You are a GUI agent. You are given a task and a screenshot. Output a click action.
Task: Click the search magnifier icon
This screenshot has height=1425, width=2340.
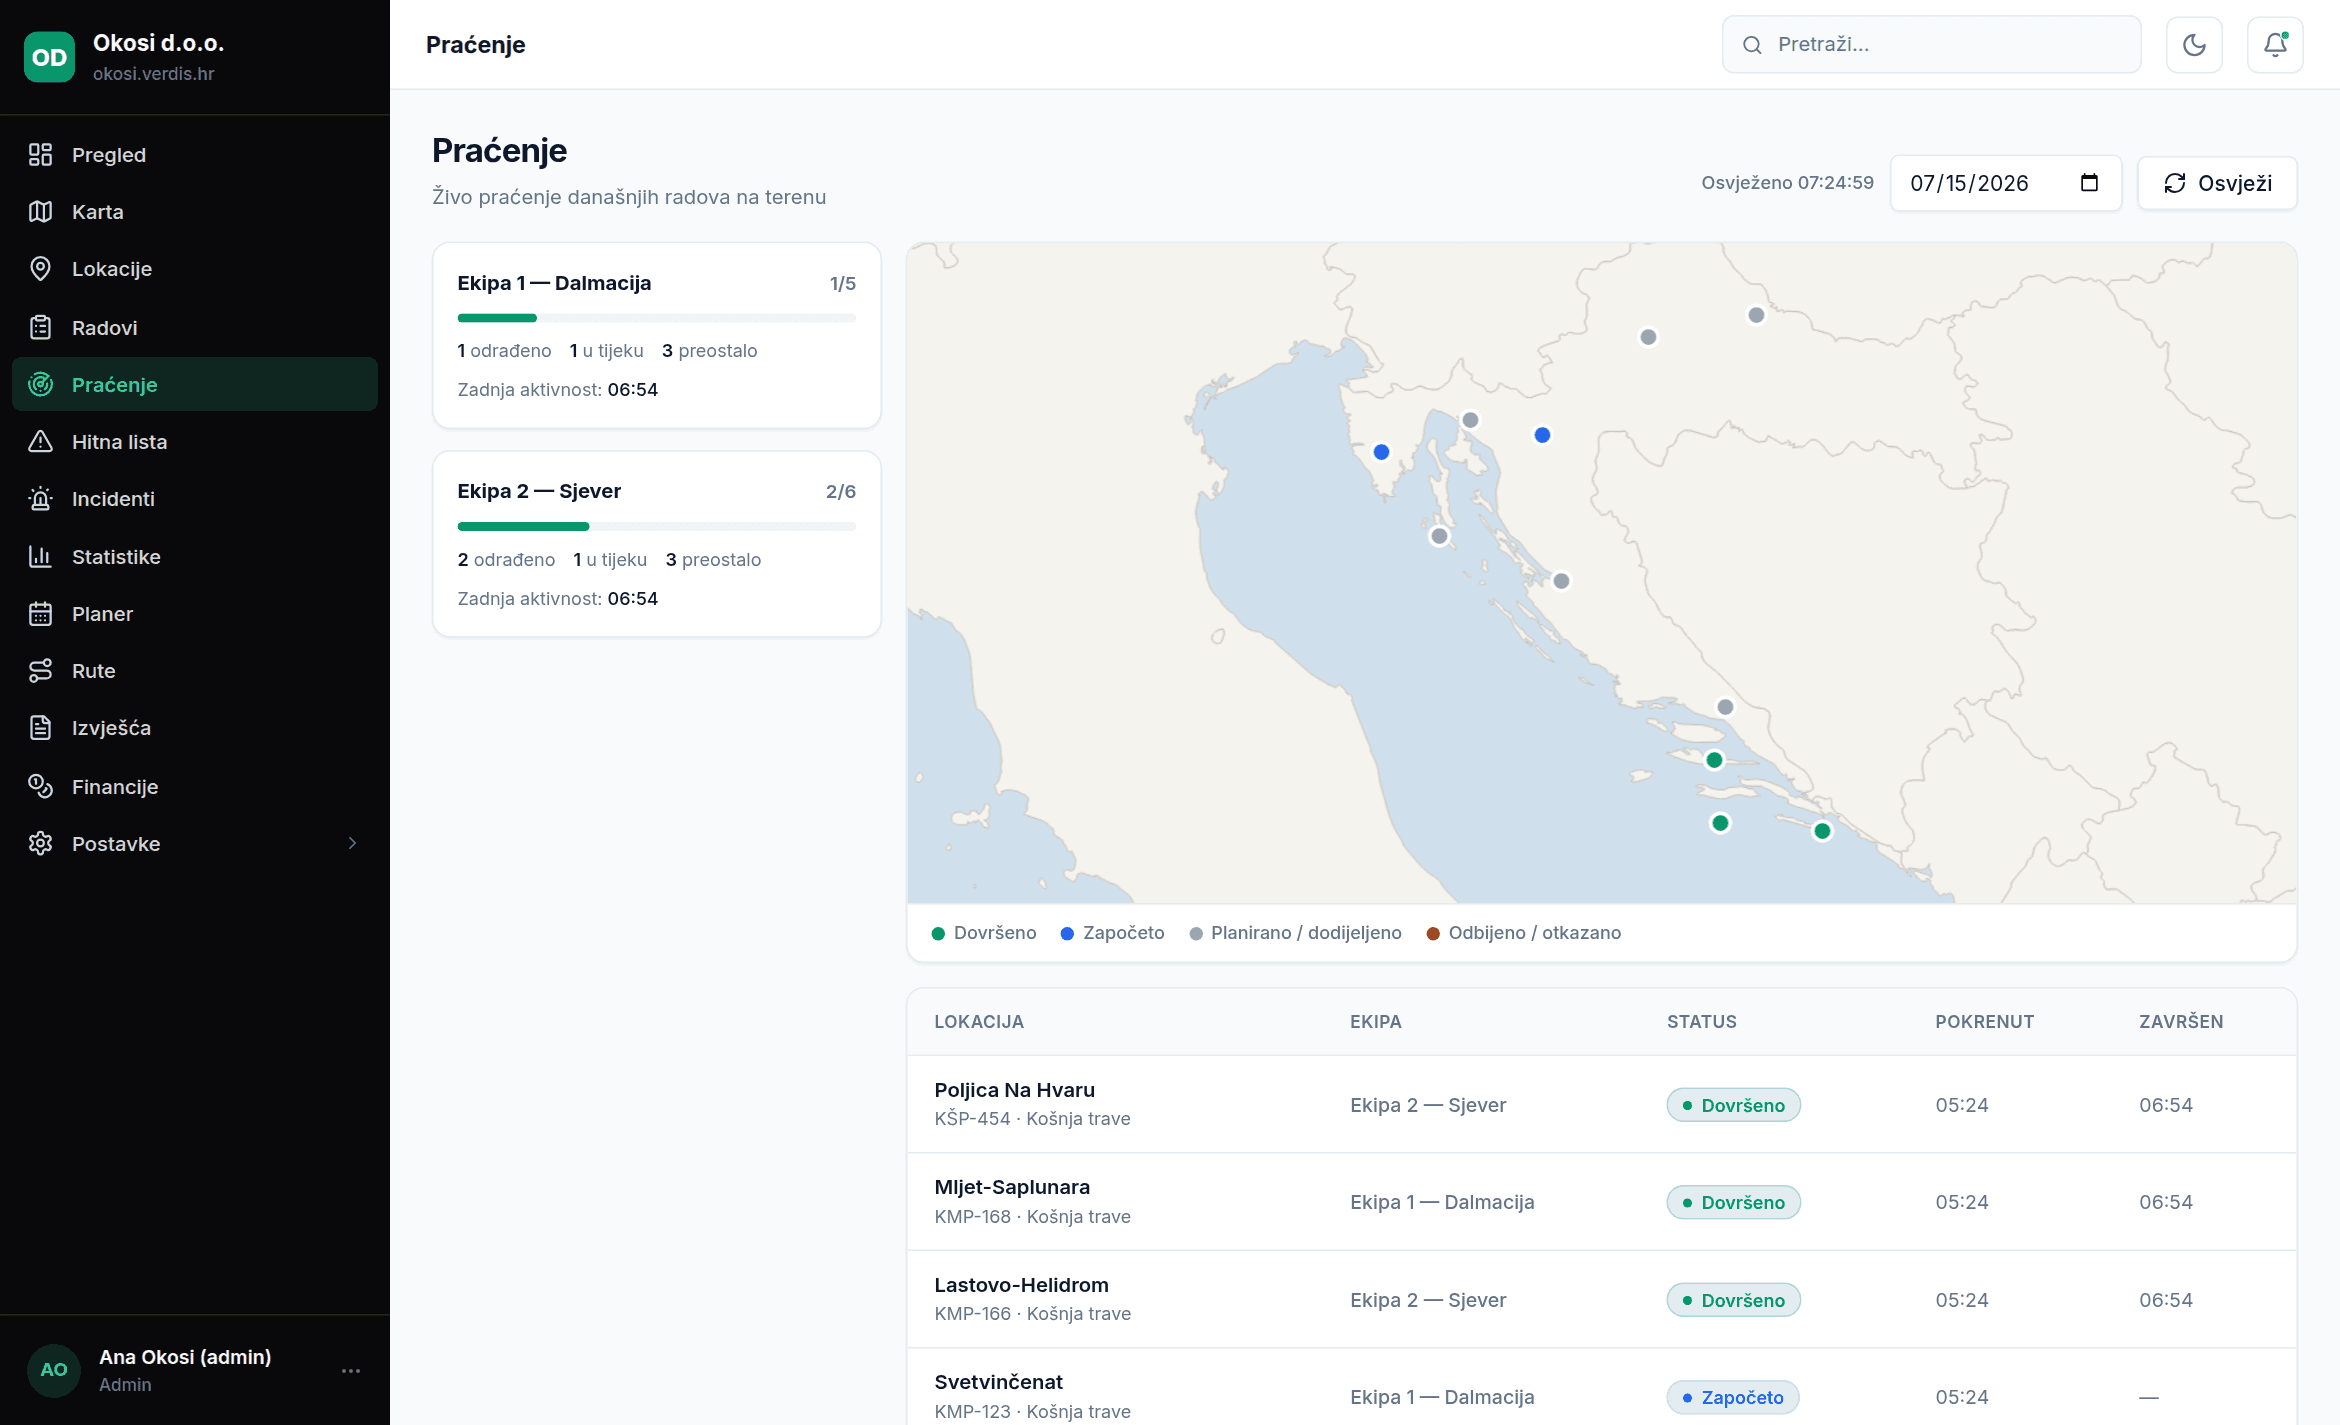1752,44
